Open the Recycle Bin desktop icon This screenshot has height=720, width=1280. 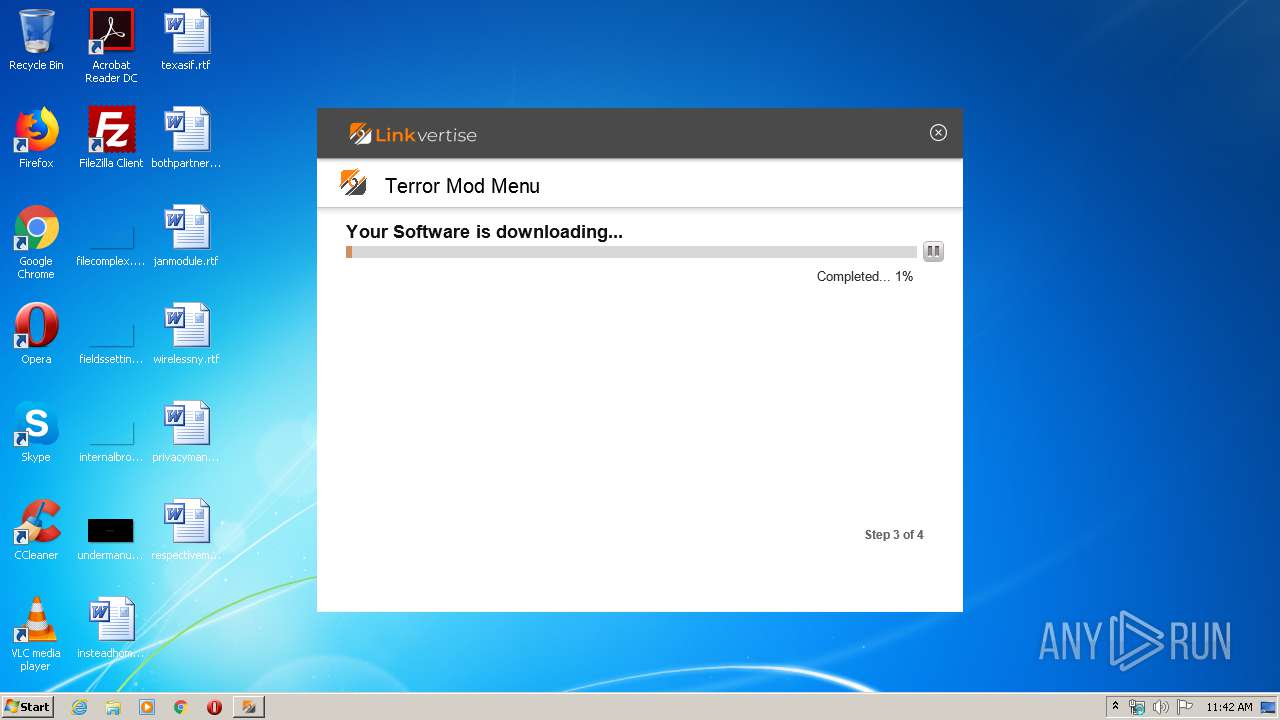(x=36, y=41)
